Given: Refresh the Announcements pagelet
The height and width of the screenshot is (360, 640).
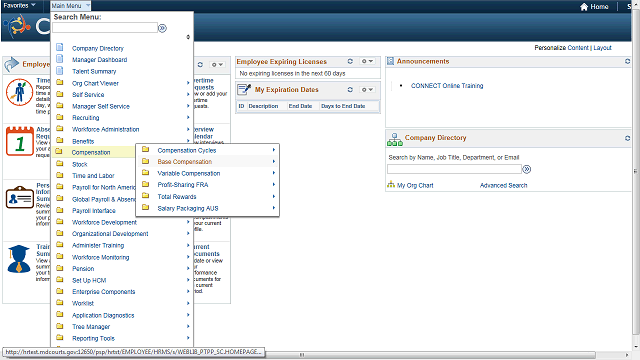Looking at the screenshot, I should (627, 61).
